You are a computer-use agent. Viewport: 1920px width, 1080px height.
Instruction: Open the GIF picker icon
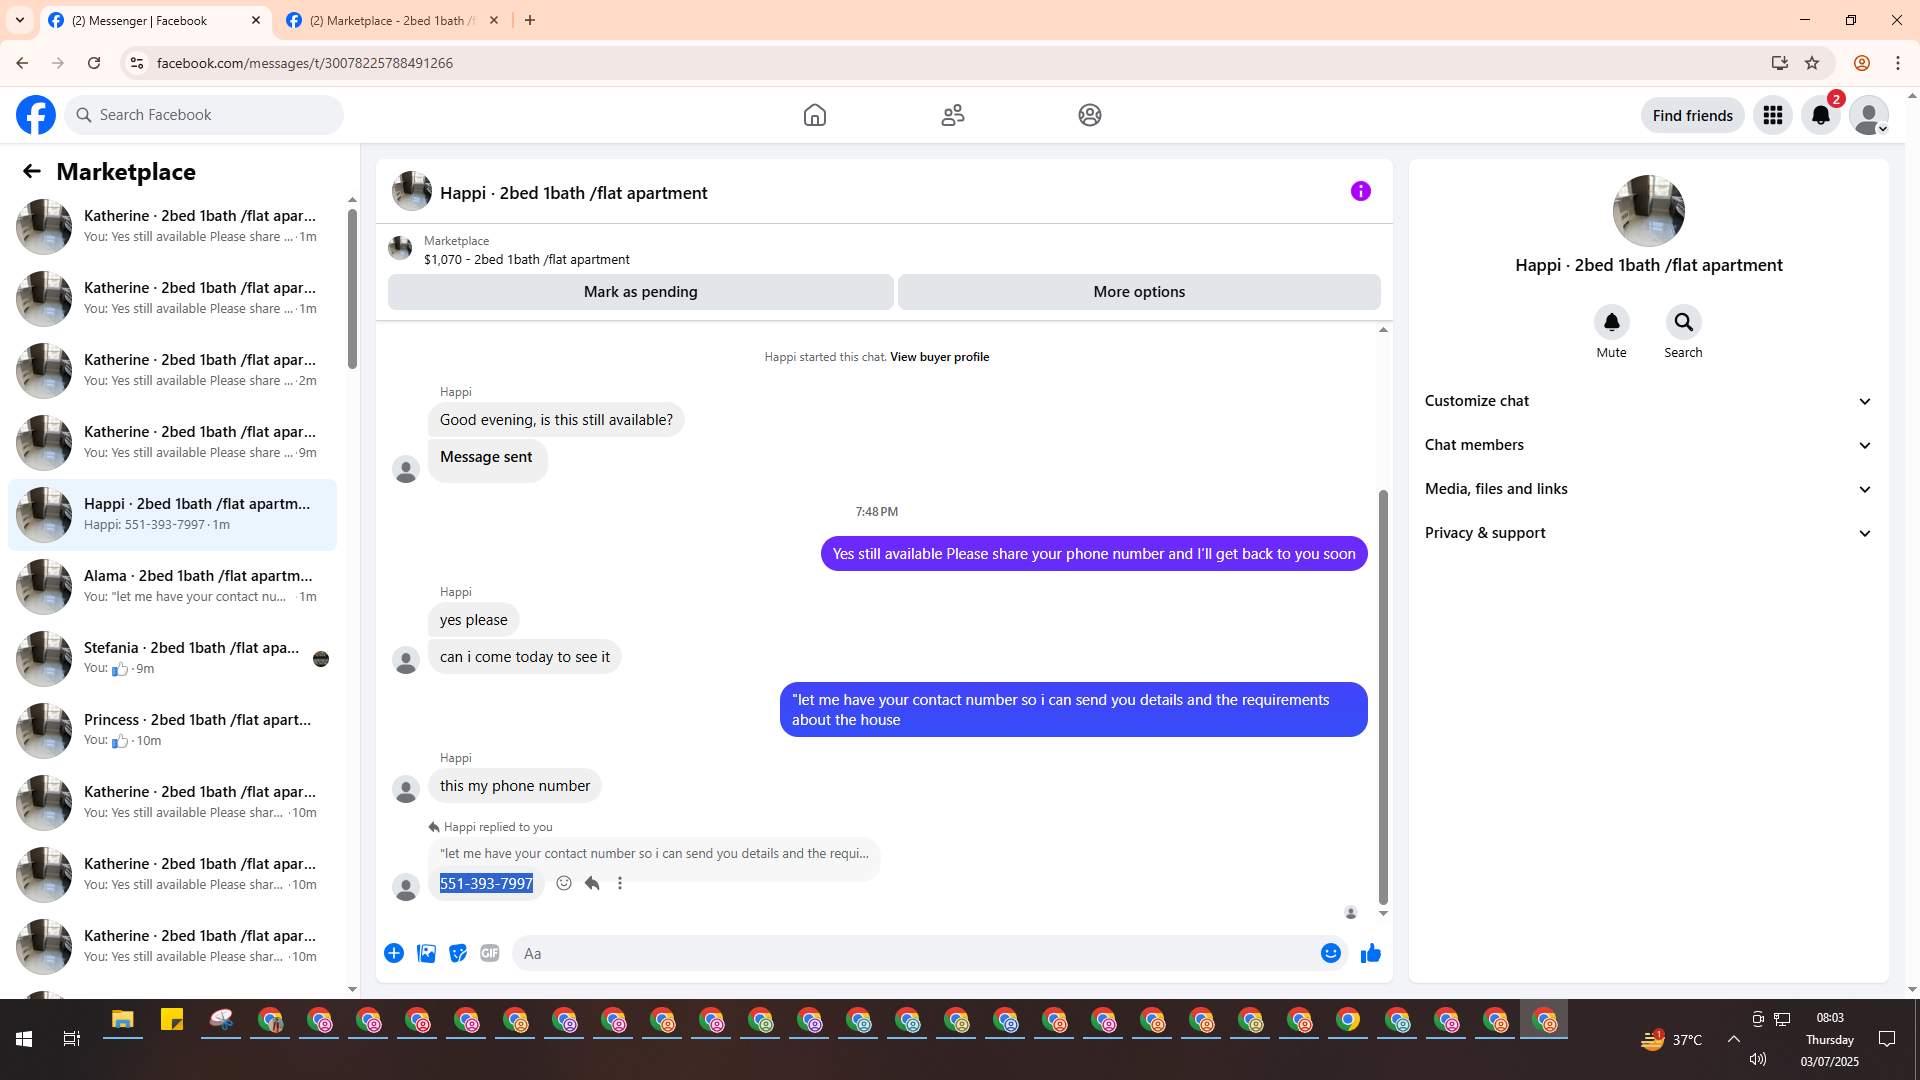(x=489, y=953)
